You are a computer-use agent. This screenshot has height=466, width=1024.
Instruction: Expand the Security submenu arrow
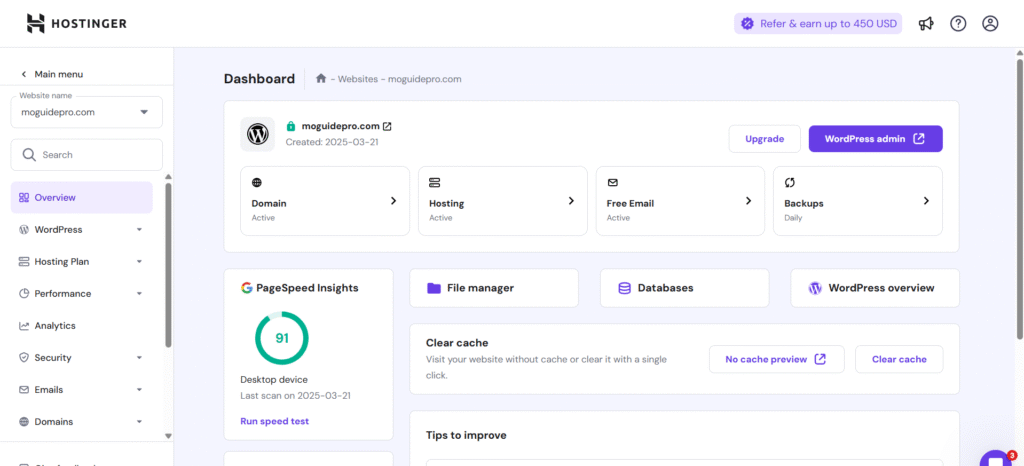pos(139,358)
